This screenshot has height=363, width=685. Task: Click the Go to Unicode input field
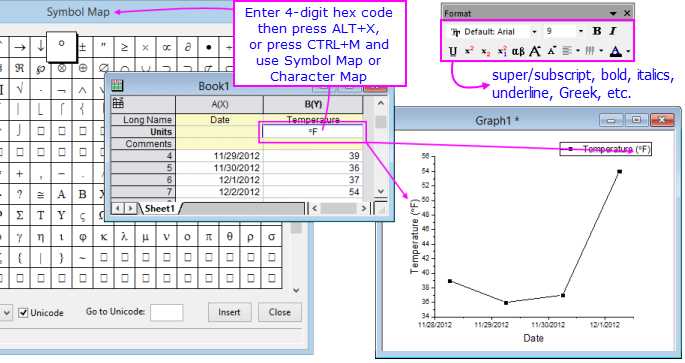[166, 313]
